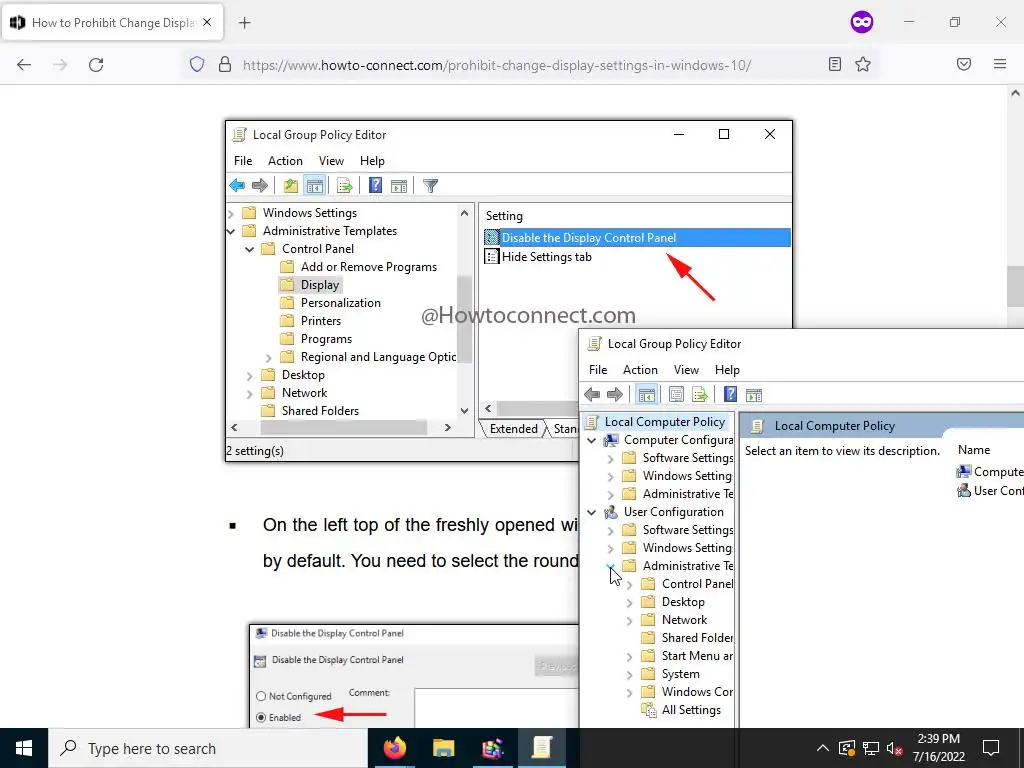Open Windows notification center icon
The image size is (1024, 768).
pos(991,748)
